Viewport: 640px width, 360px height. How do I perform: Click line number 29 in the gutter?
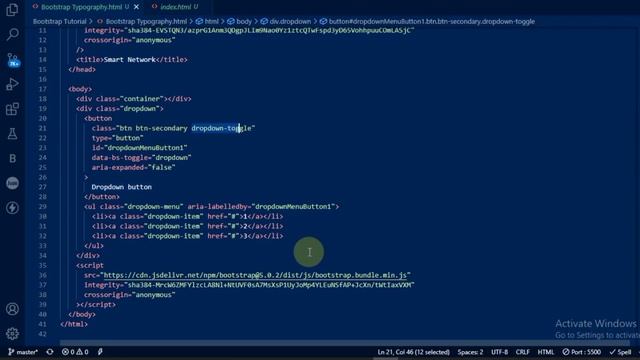tap(42, 207)
